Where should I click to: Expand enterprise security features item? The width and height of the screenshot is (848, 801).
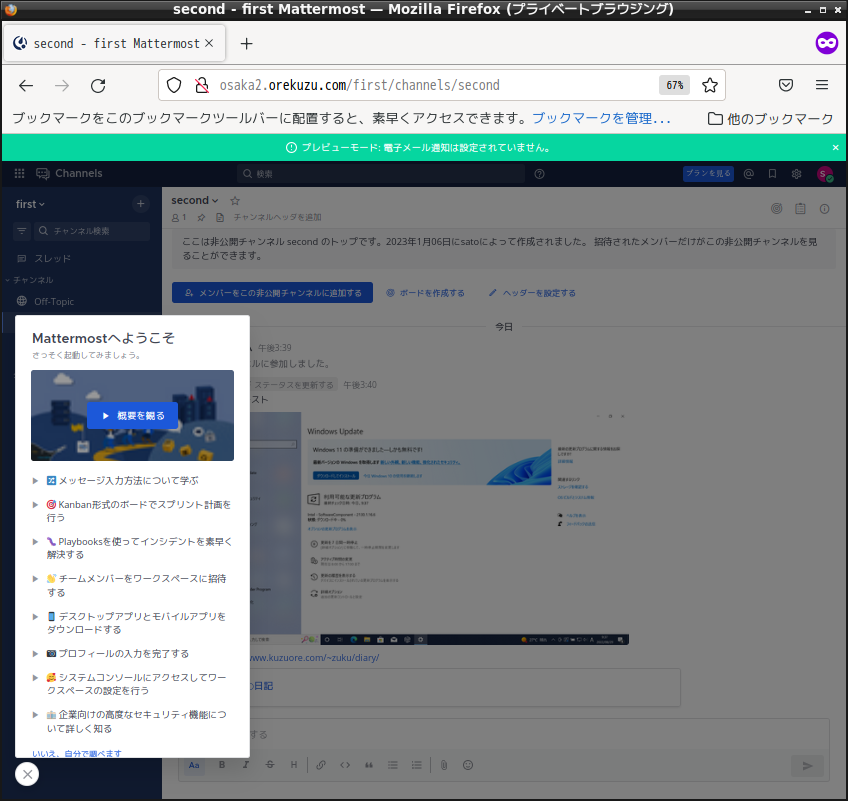click(x=132, y=721)
